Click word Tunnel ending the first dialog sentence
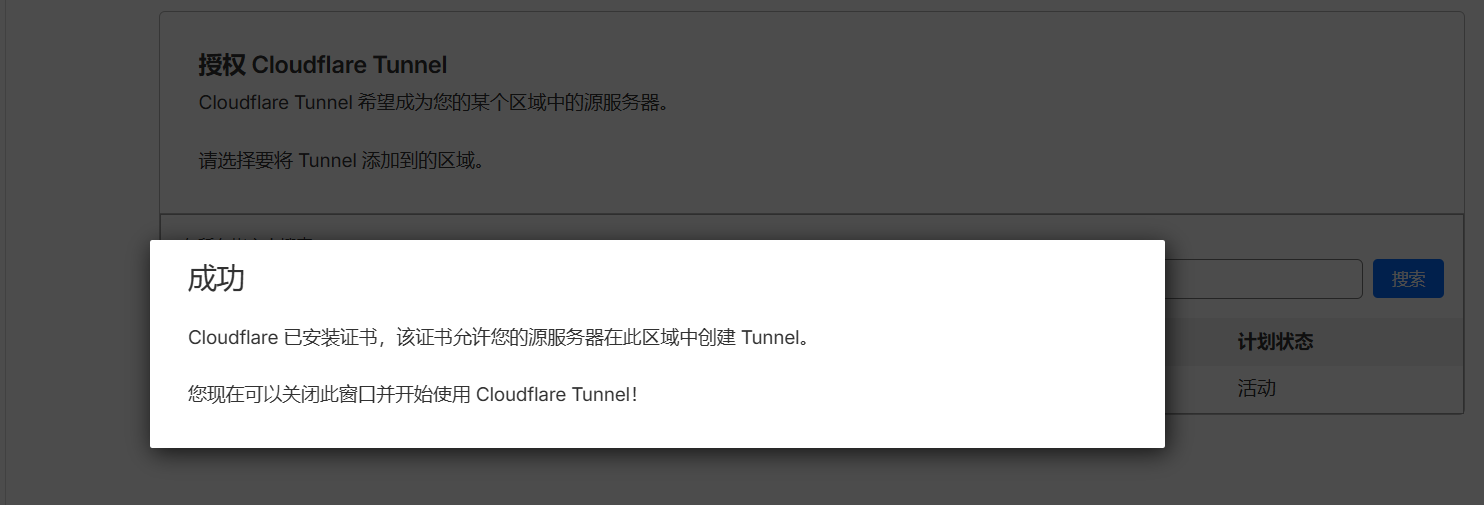The height and width of the screenshot is (505, 1484). point(770,338)
